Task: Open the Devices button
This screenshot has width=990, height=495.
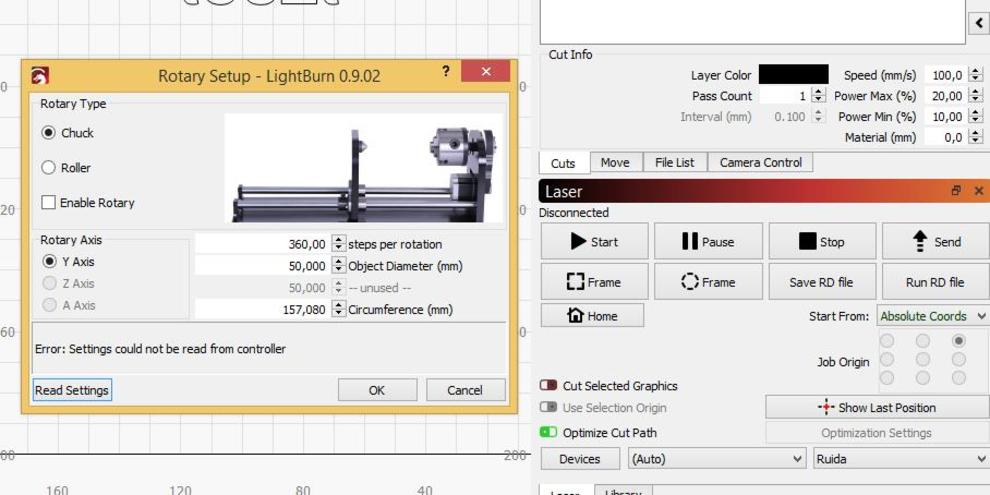Action: point(580,459)
